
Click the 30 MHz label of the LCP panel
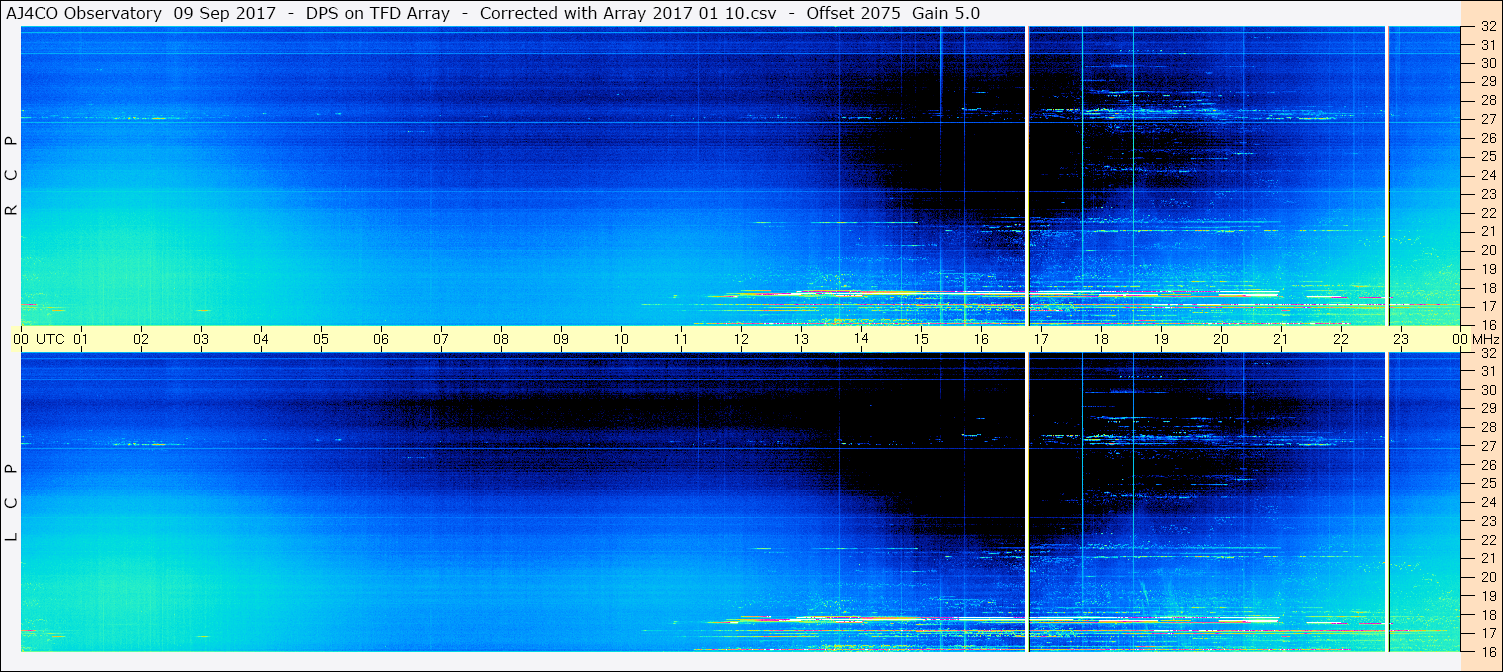[x=1488, y=390]
